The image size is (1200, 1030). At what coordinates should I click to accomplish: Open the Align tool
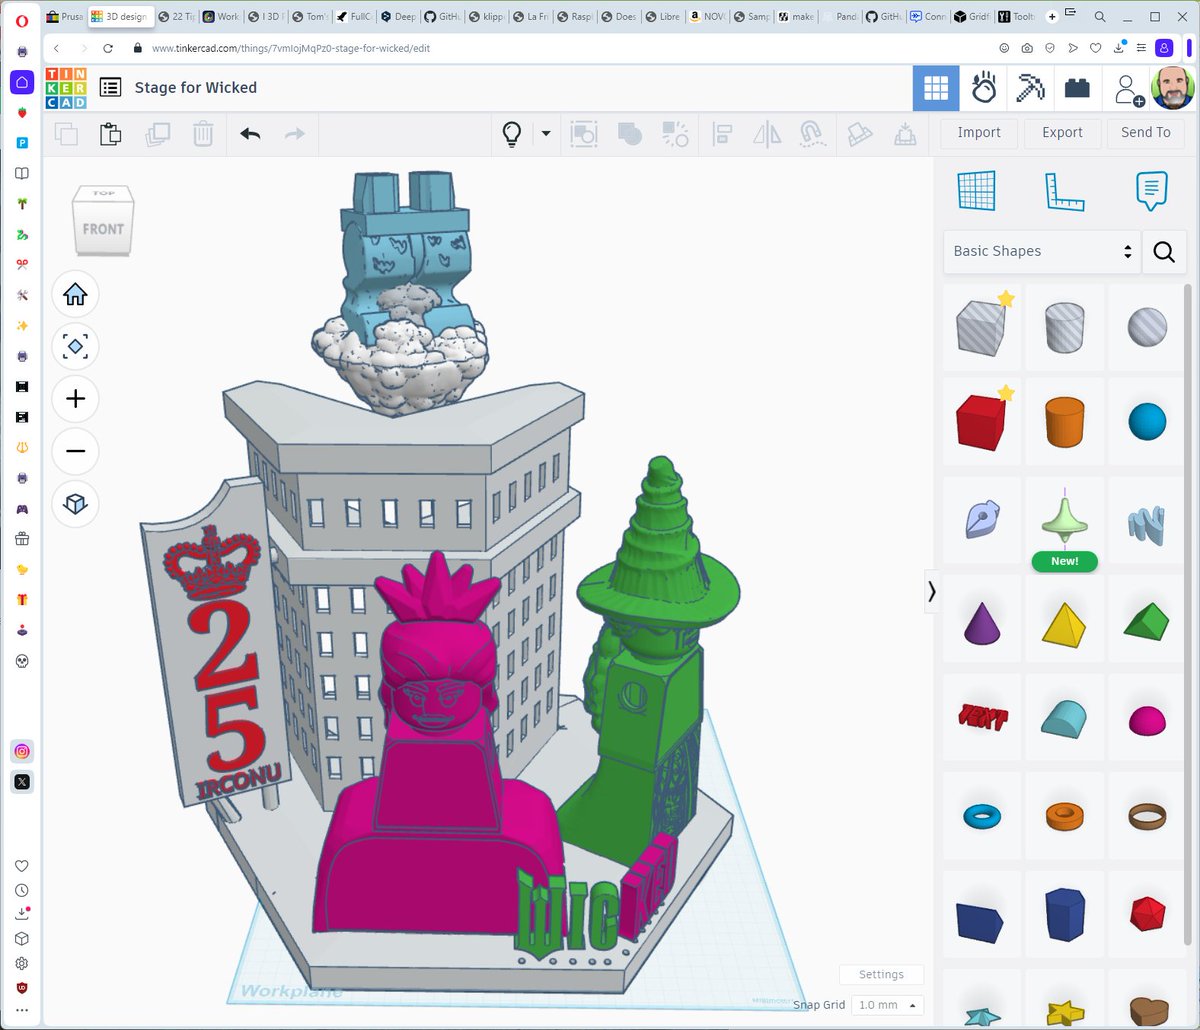(721, 133)
